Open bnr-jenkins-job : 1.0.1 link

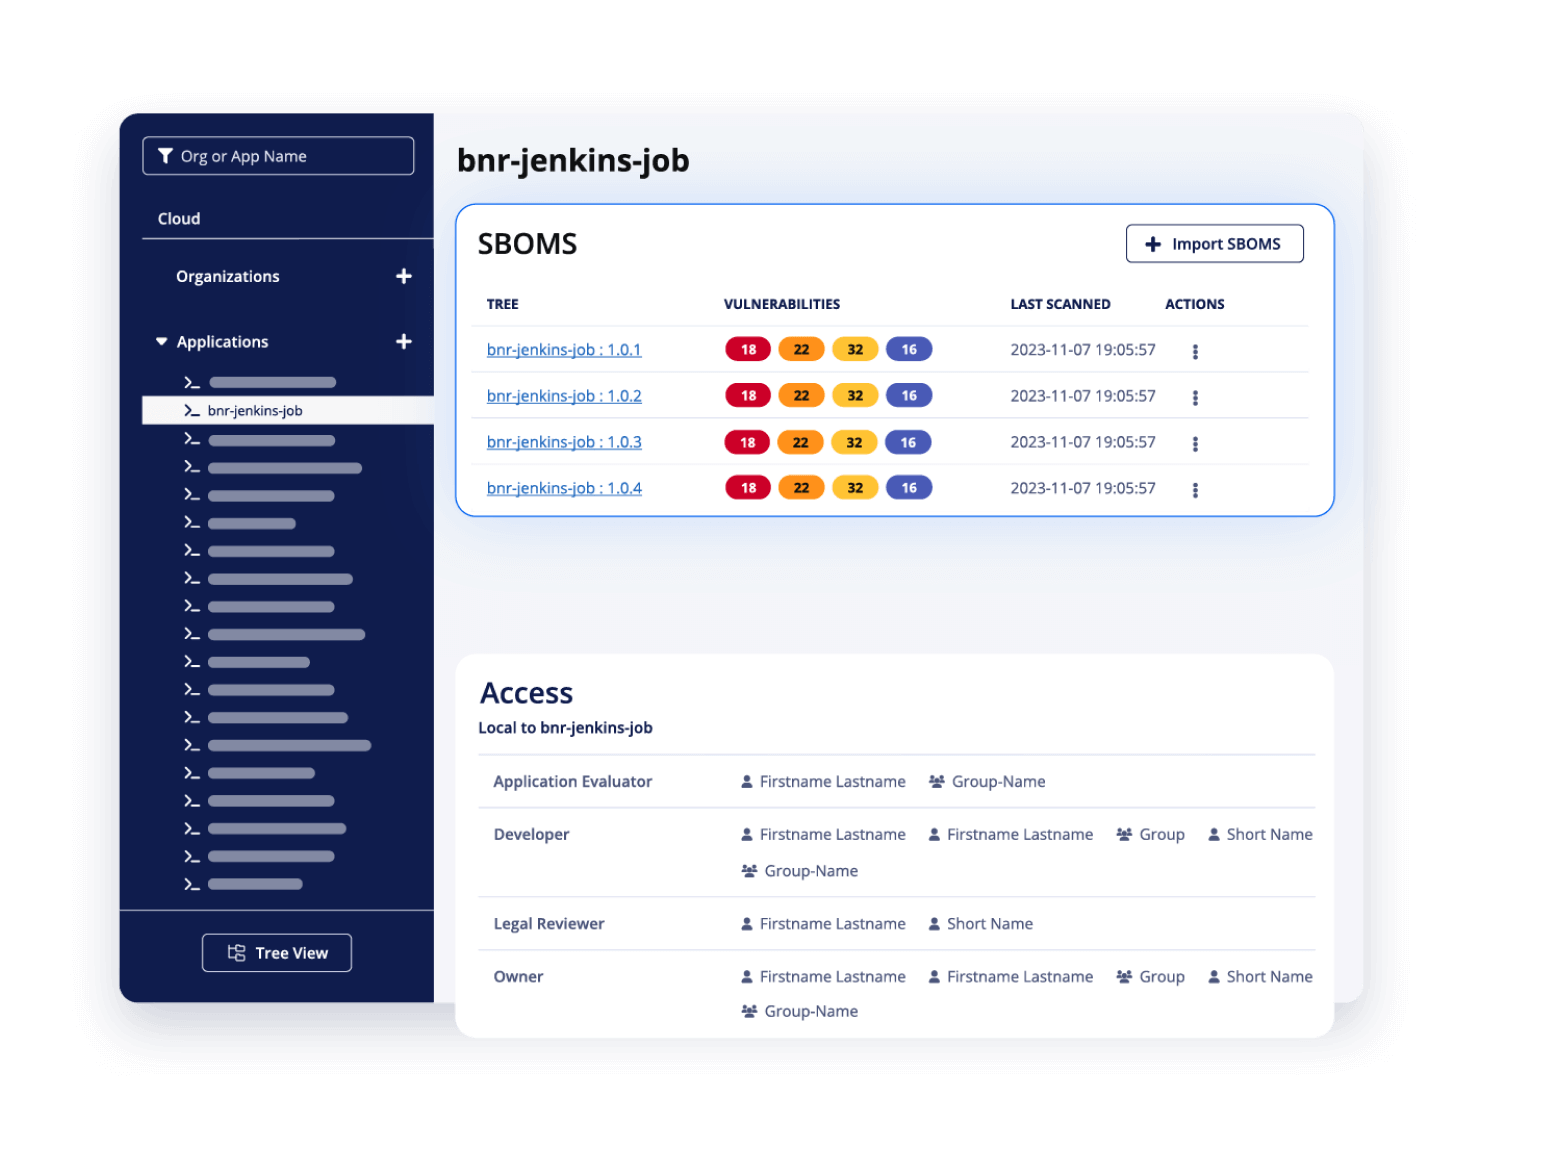[x=564, y=350]
